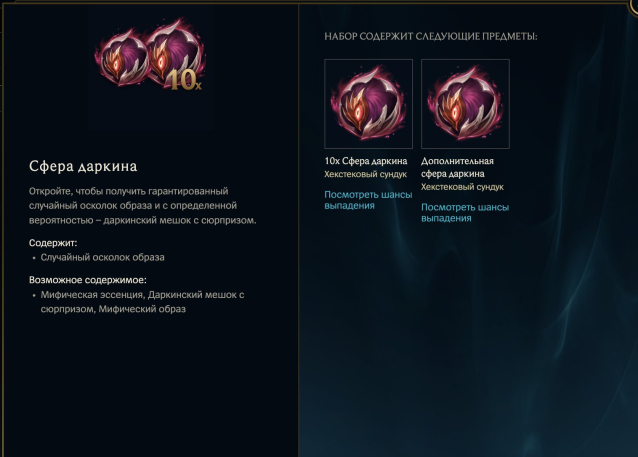Click the Возможное содержимое: section heading
The image size is (638, 457).
point(87,280)
